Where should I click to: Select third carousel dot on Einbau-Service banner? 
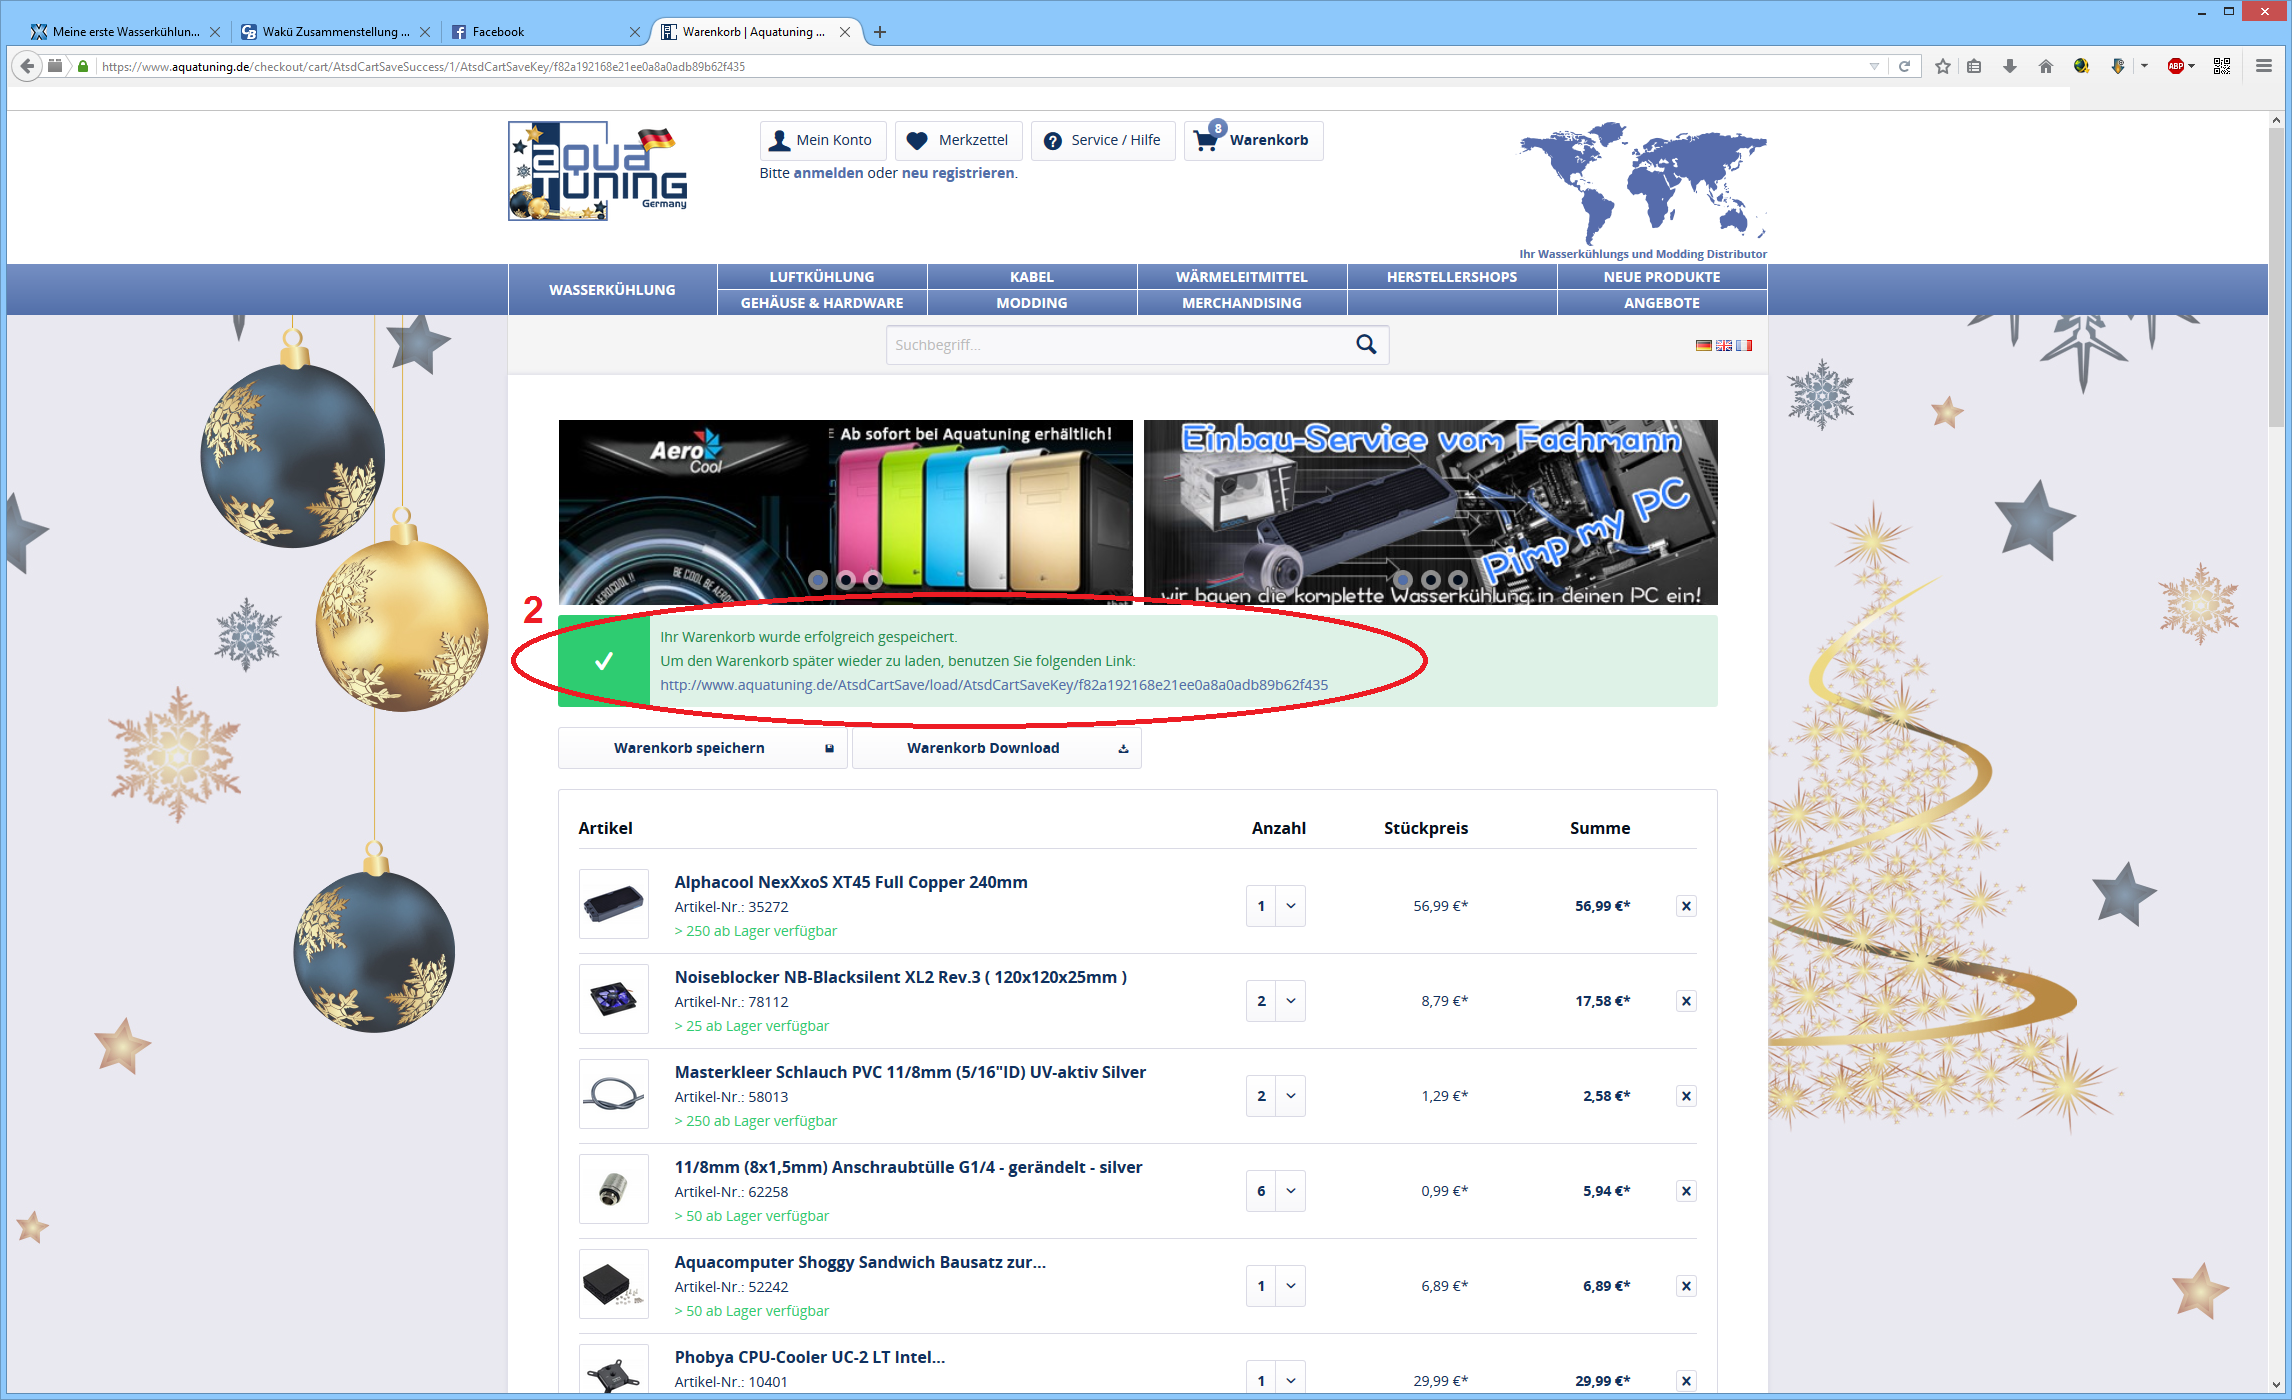1457,579
